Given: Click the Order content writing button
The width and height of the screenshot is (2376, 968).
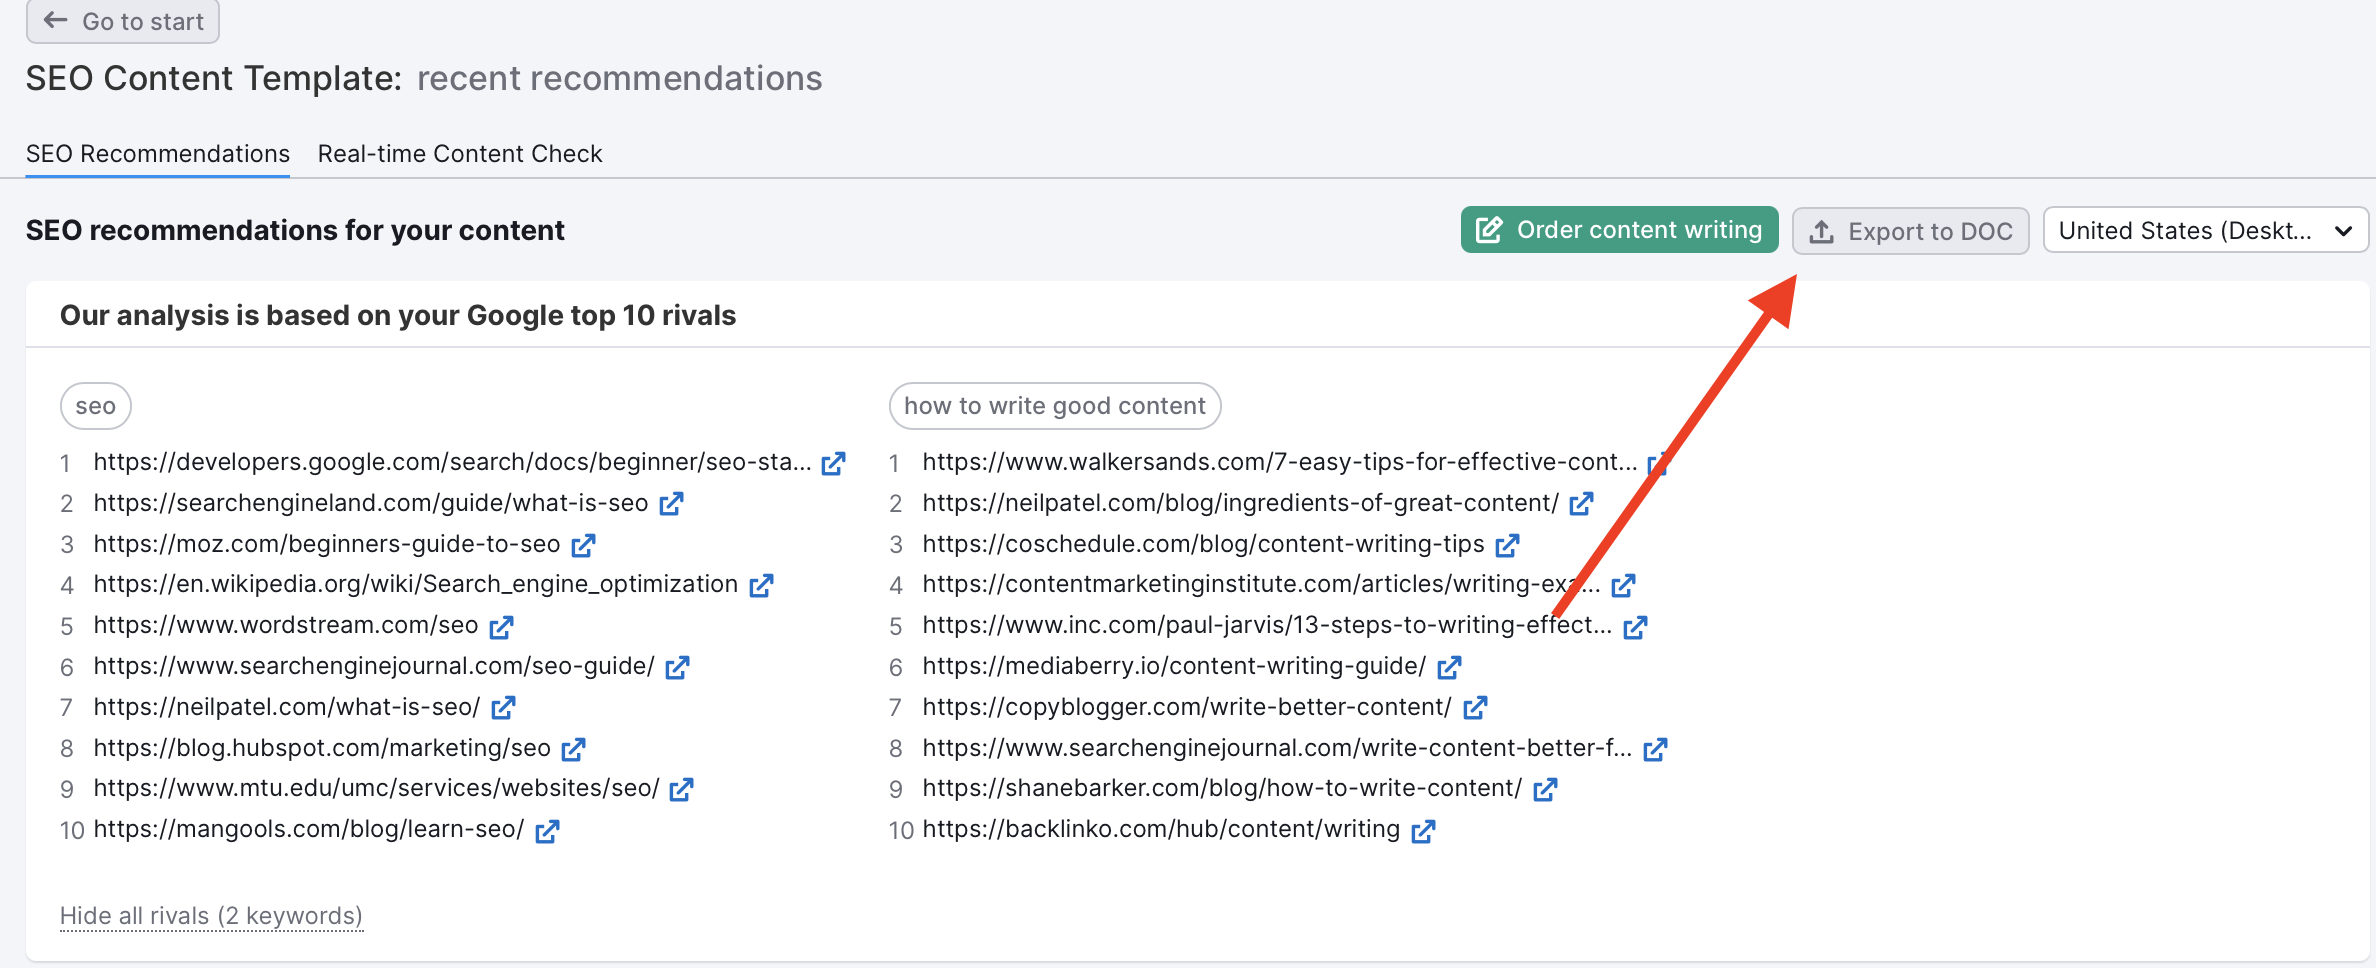Looking at the screenshot, I should tap(1619, 230).
